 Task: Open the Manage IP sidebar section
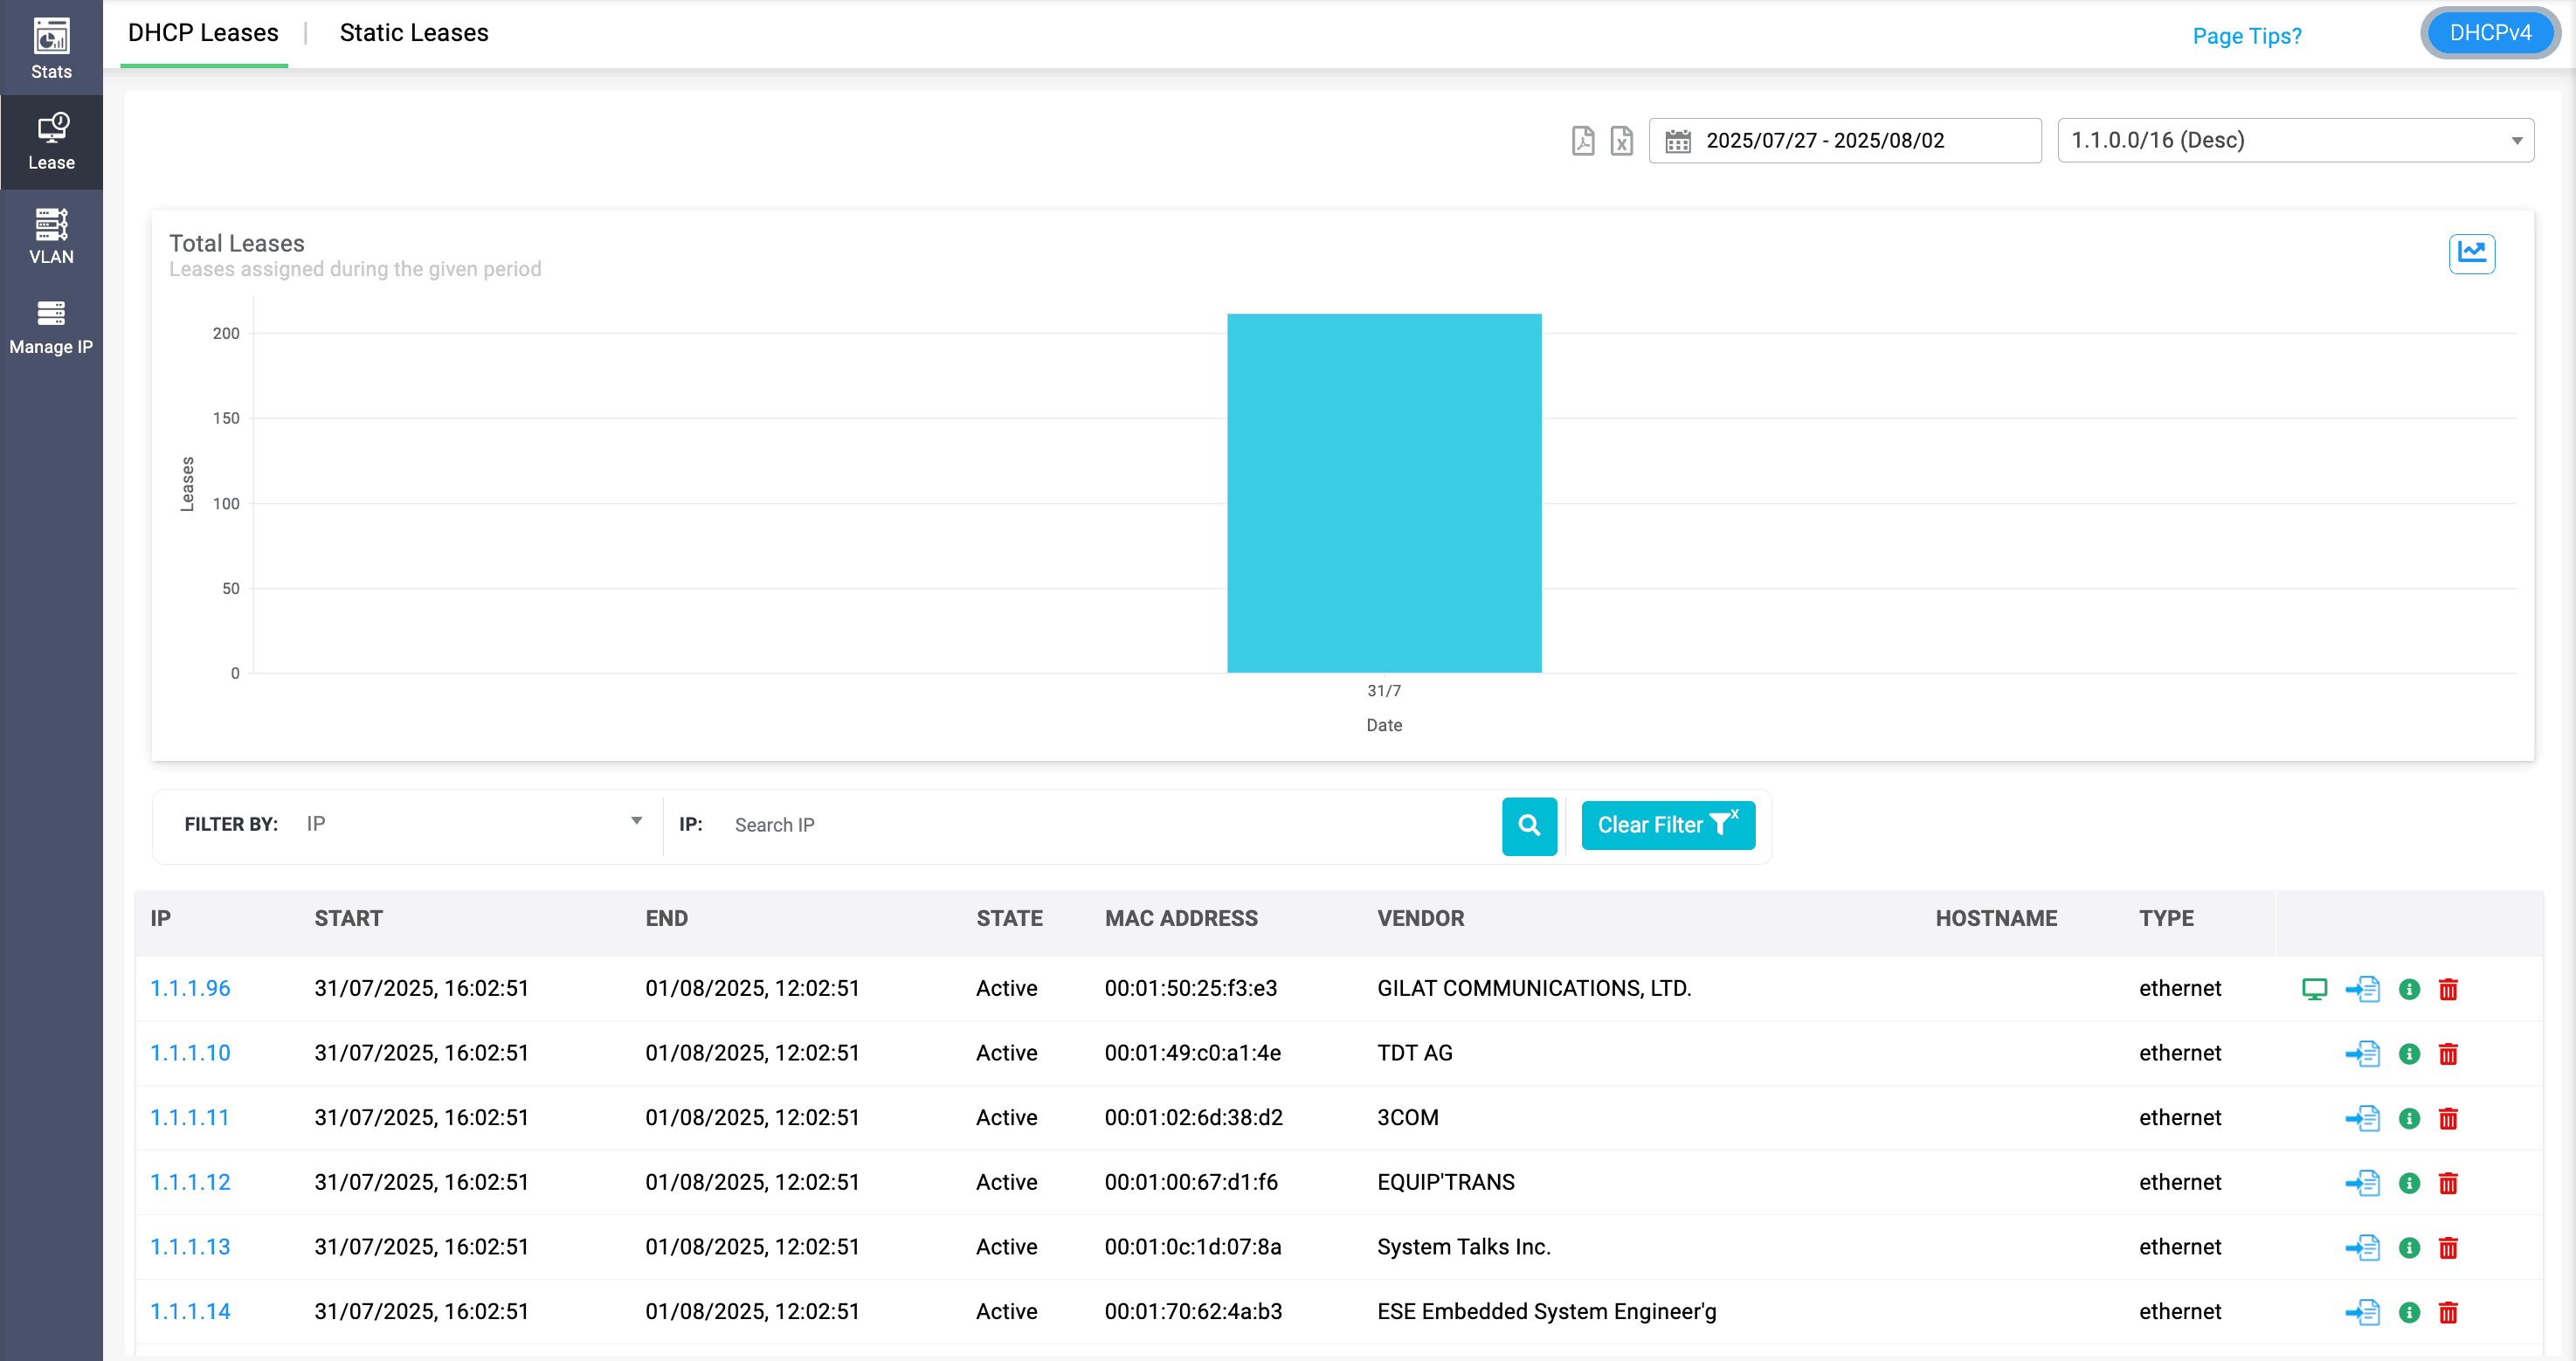(x=51, y=327)
